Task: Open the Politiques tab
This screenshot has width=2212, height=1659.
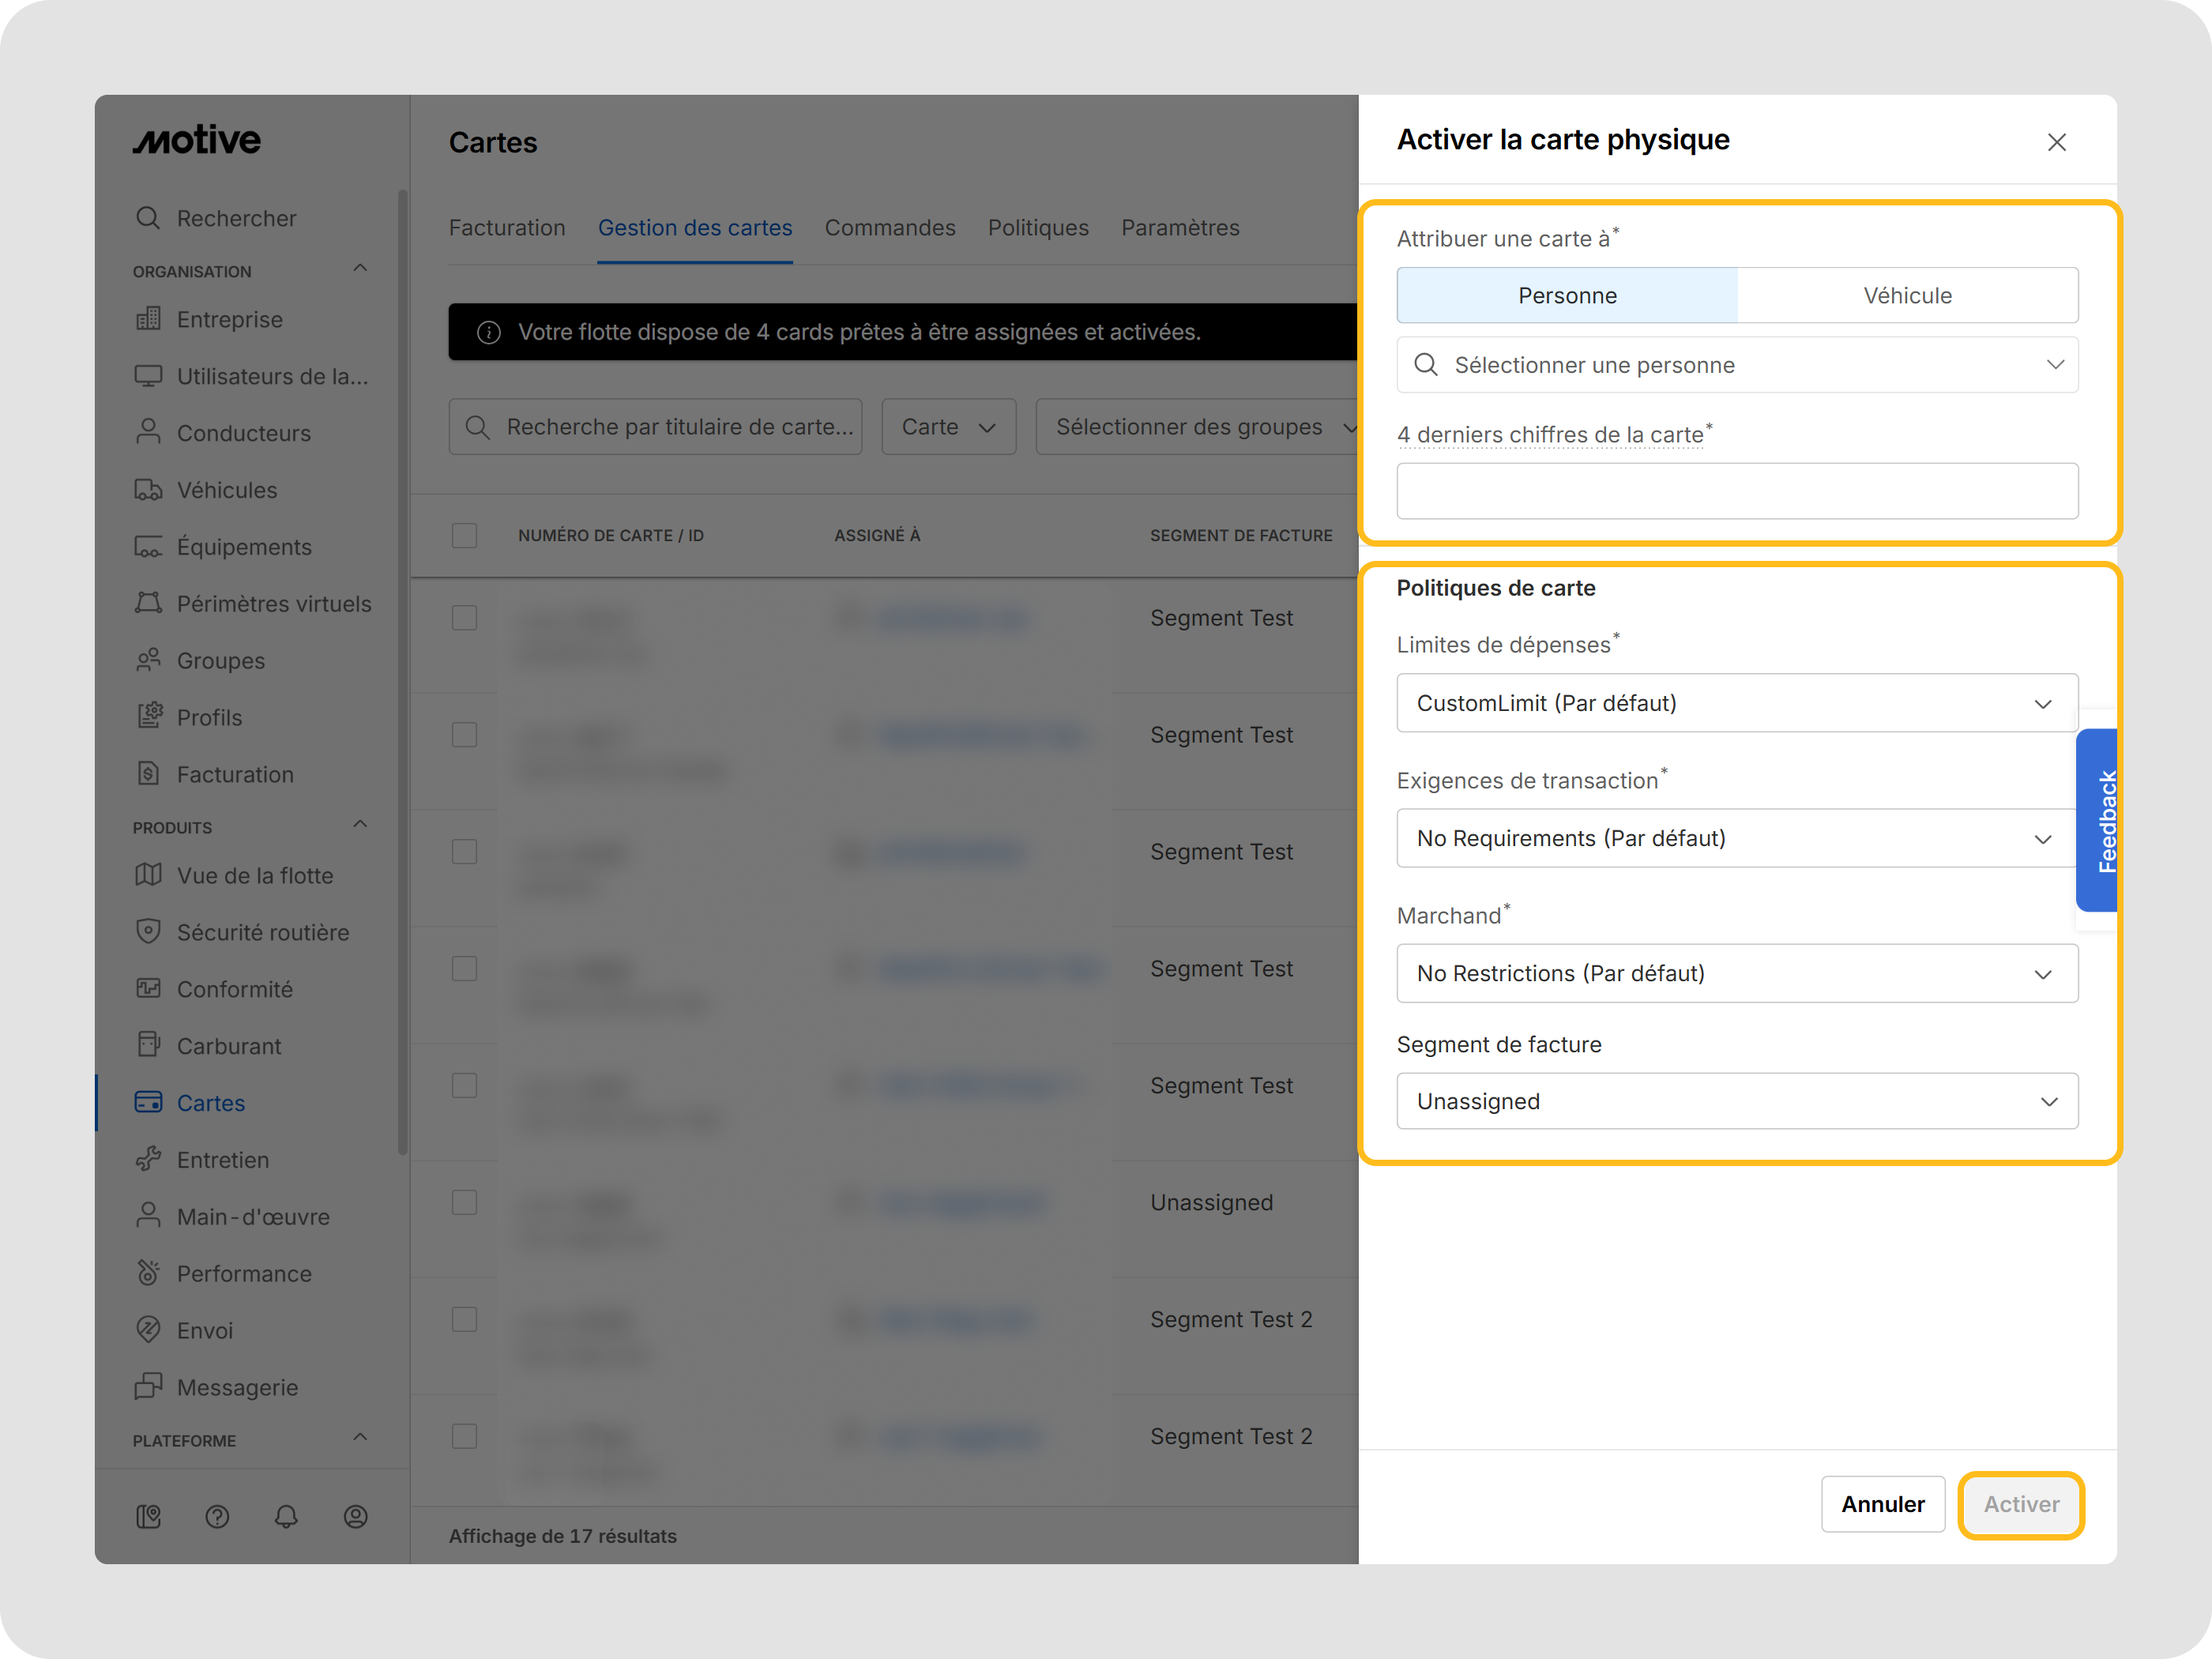Action: pos(1038,228)
